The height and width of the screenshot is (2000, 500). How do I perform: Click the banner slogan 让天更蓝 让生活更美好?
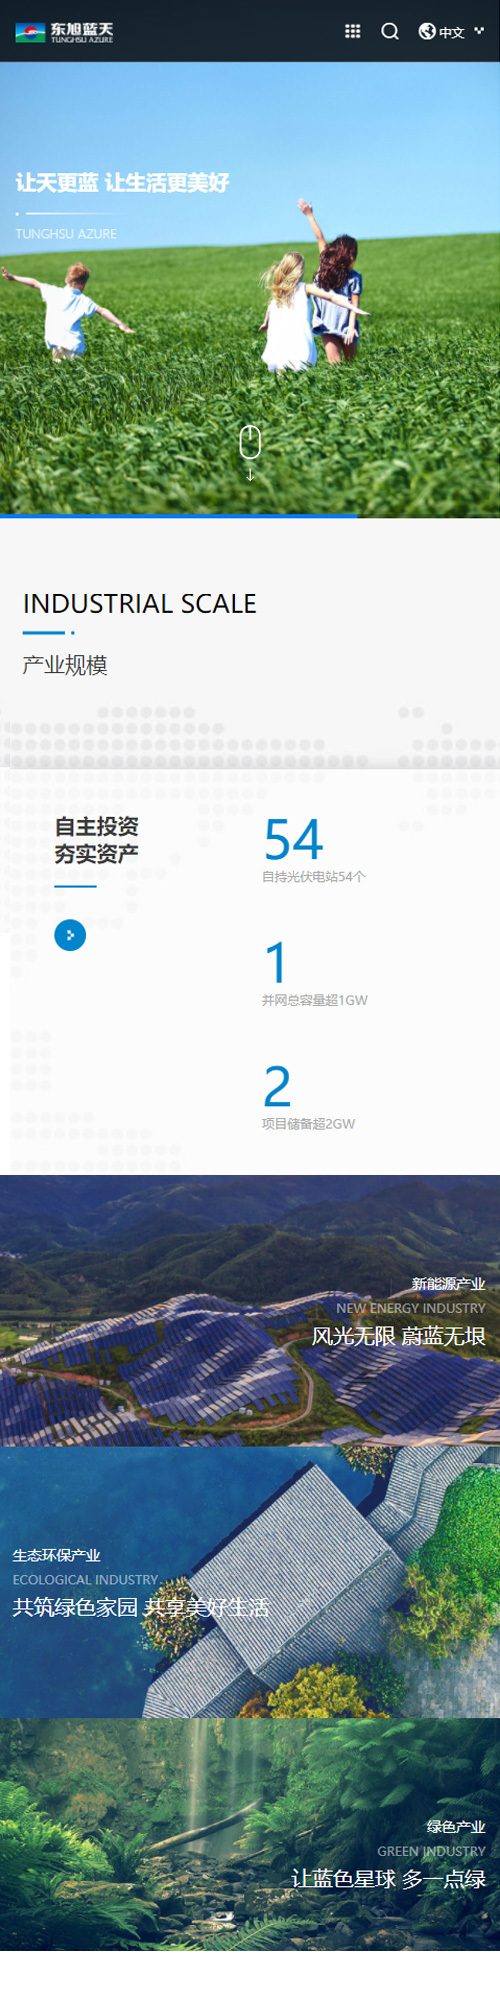click(122, 182)
